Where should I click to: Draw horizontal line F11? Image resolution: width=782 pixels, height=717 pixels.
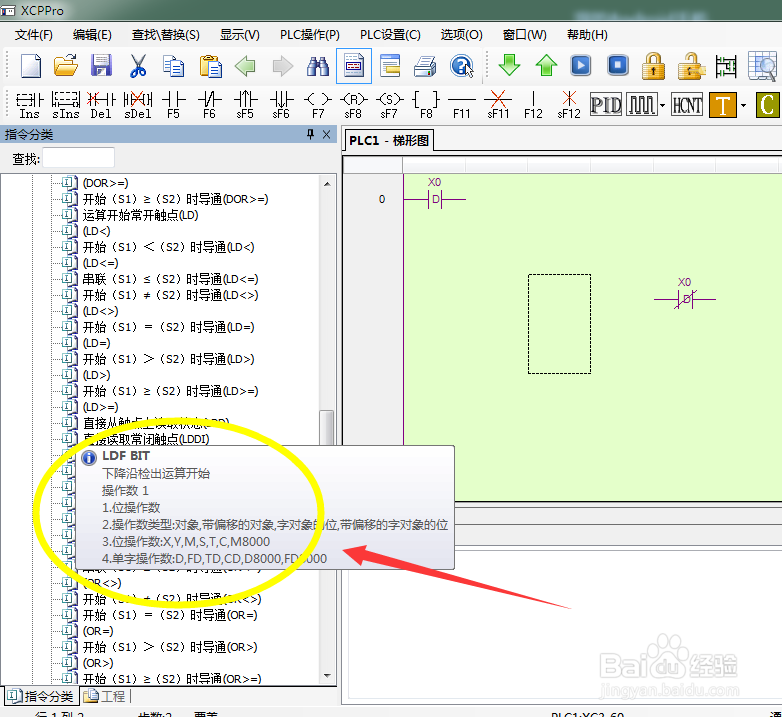pos(462,105)
